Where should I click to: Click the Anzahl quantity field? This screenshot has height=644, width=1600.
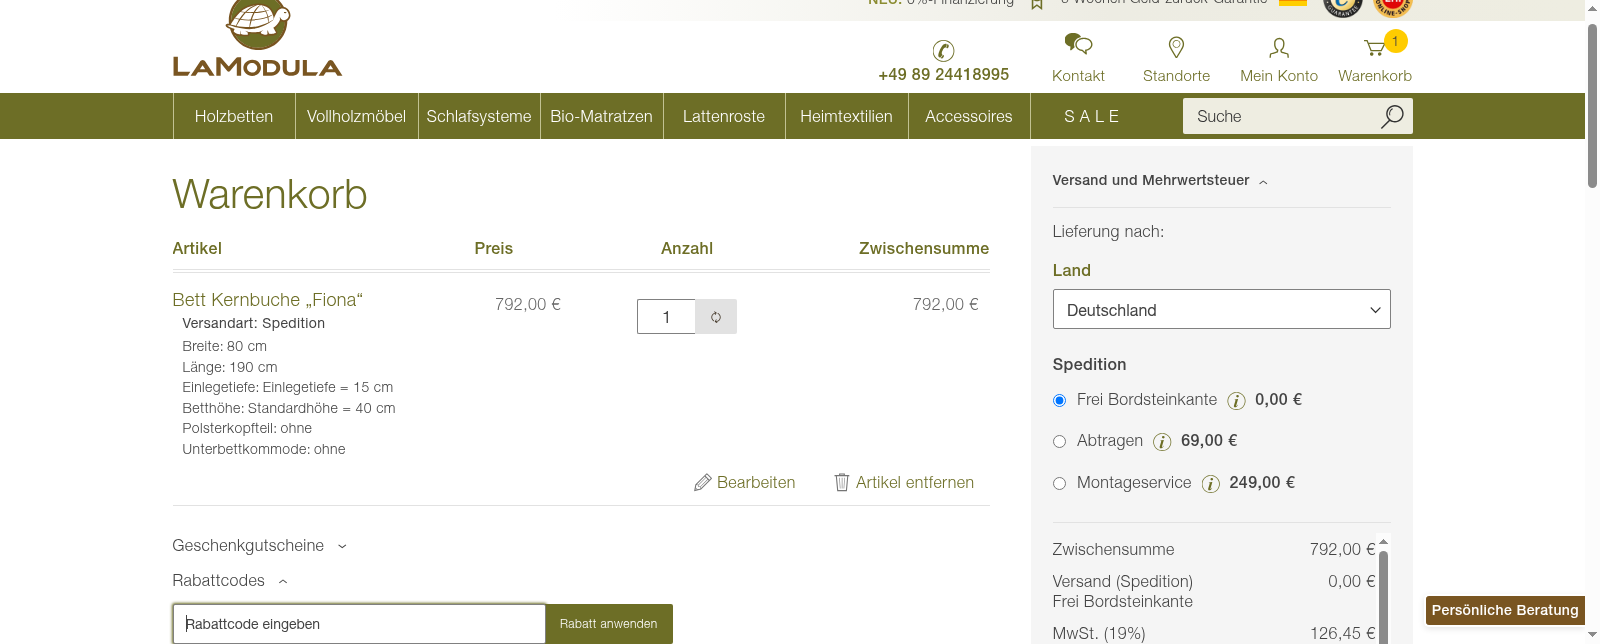point(666,317)
